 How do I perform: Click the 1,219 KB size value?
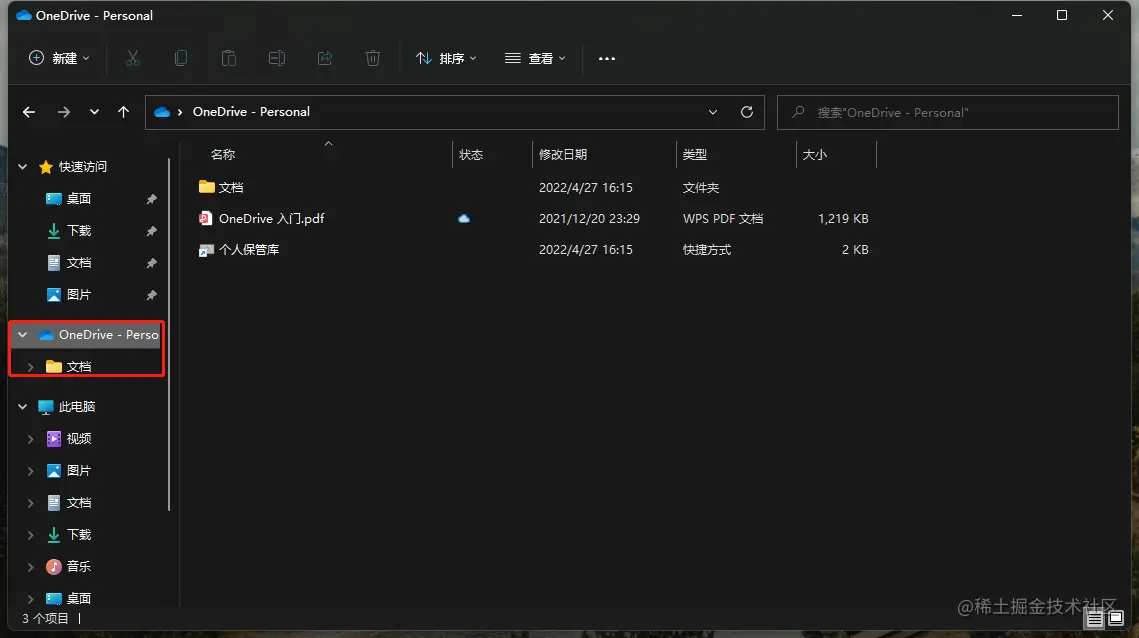pyautogui.click(x=843, y=219)
